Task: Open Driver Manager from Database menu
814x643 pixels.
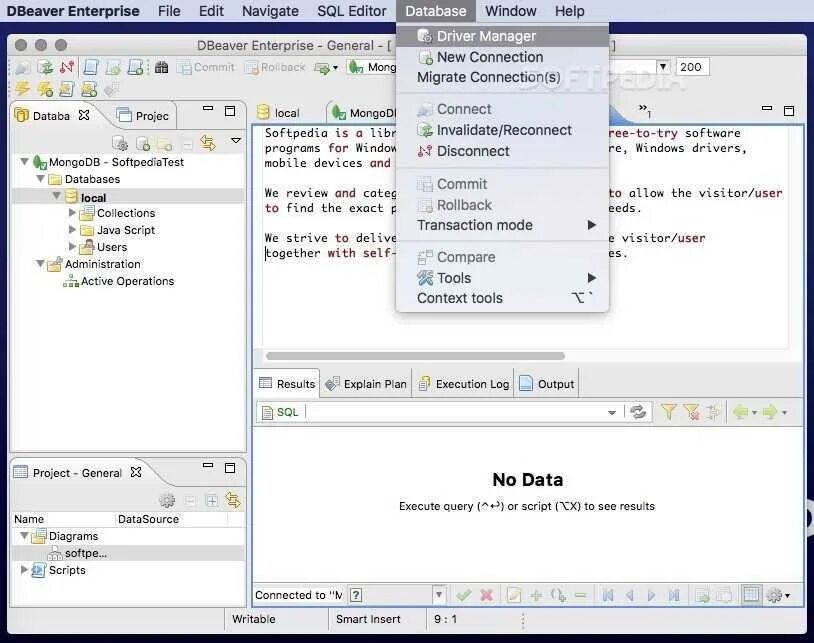Action: pyautogui.click(x=502, y=36)
